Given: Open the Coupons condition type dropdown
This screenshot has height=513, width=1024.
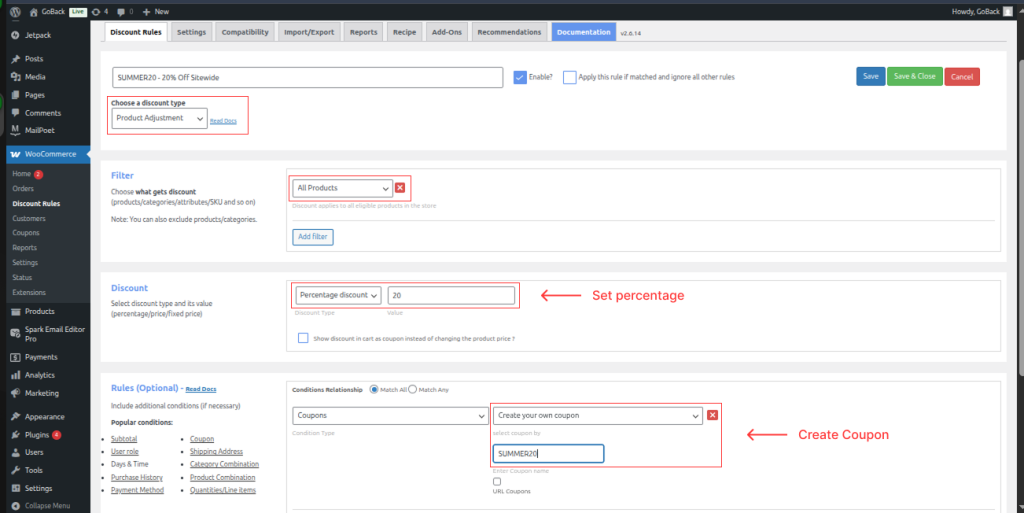Looking at the screenshot, I should pos(391,415).
